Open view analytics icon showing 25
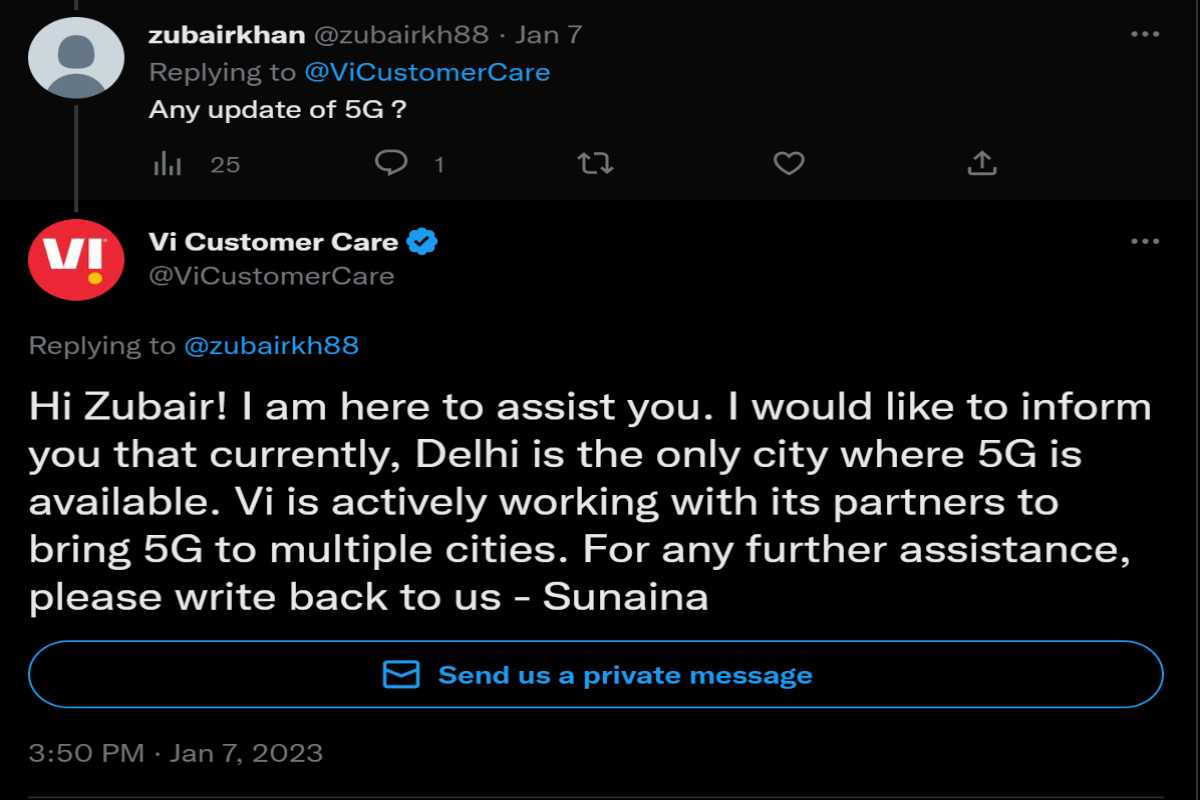The height and width of the screenshot is (800, 1200). pyautogui.click(x=167, y=164)
